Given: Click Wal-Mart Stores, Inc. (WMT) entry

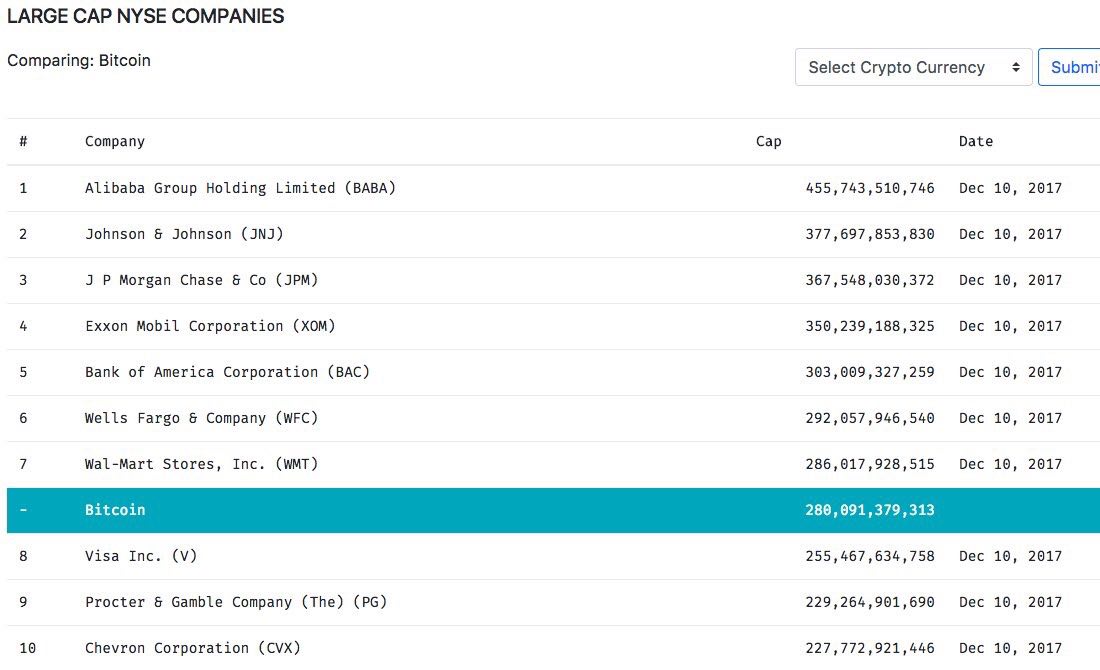Looking at the screenshot, I should pos(201,464).
